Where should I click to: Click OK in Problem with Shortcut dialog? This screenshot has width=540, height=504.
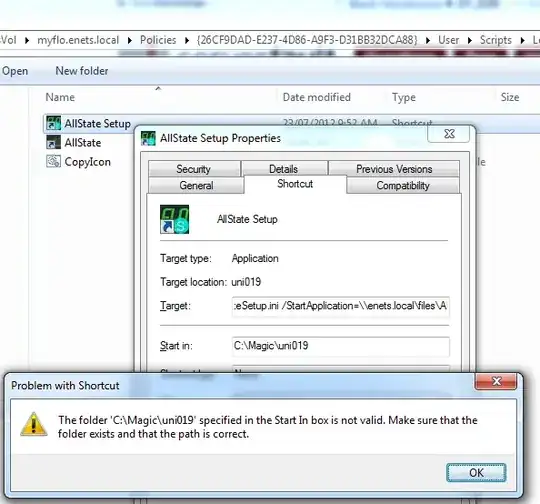476,473
